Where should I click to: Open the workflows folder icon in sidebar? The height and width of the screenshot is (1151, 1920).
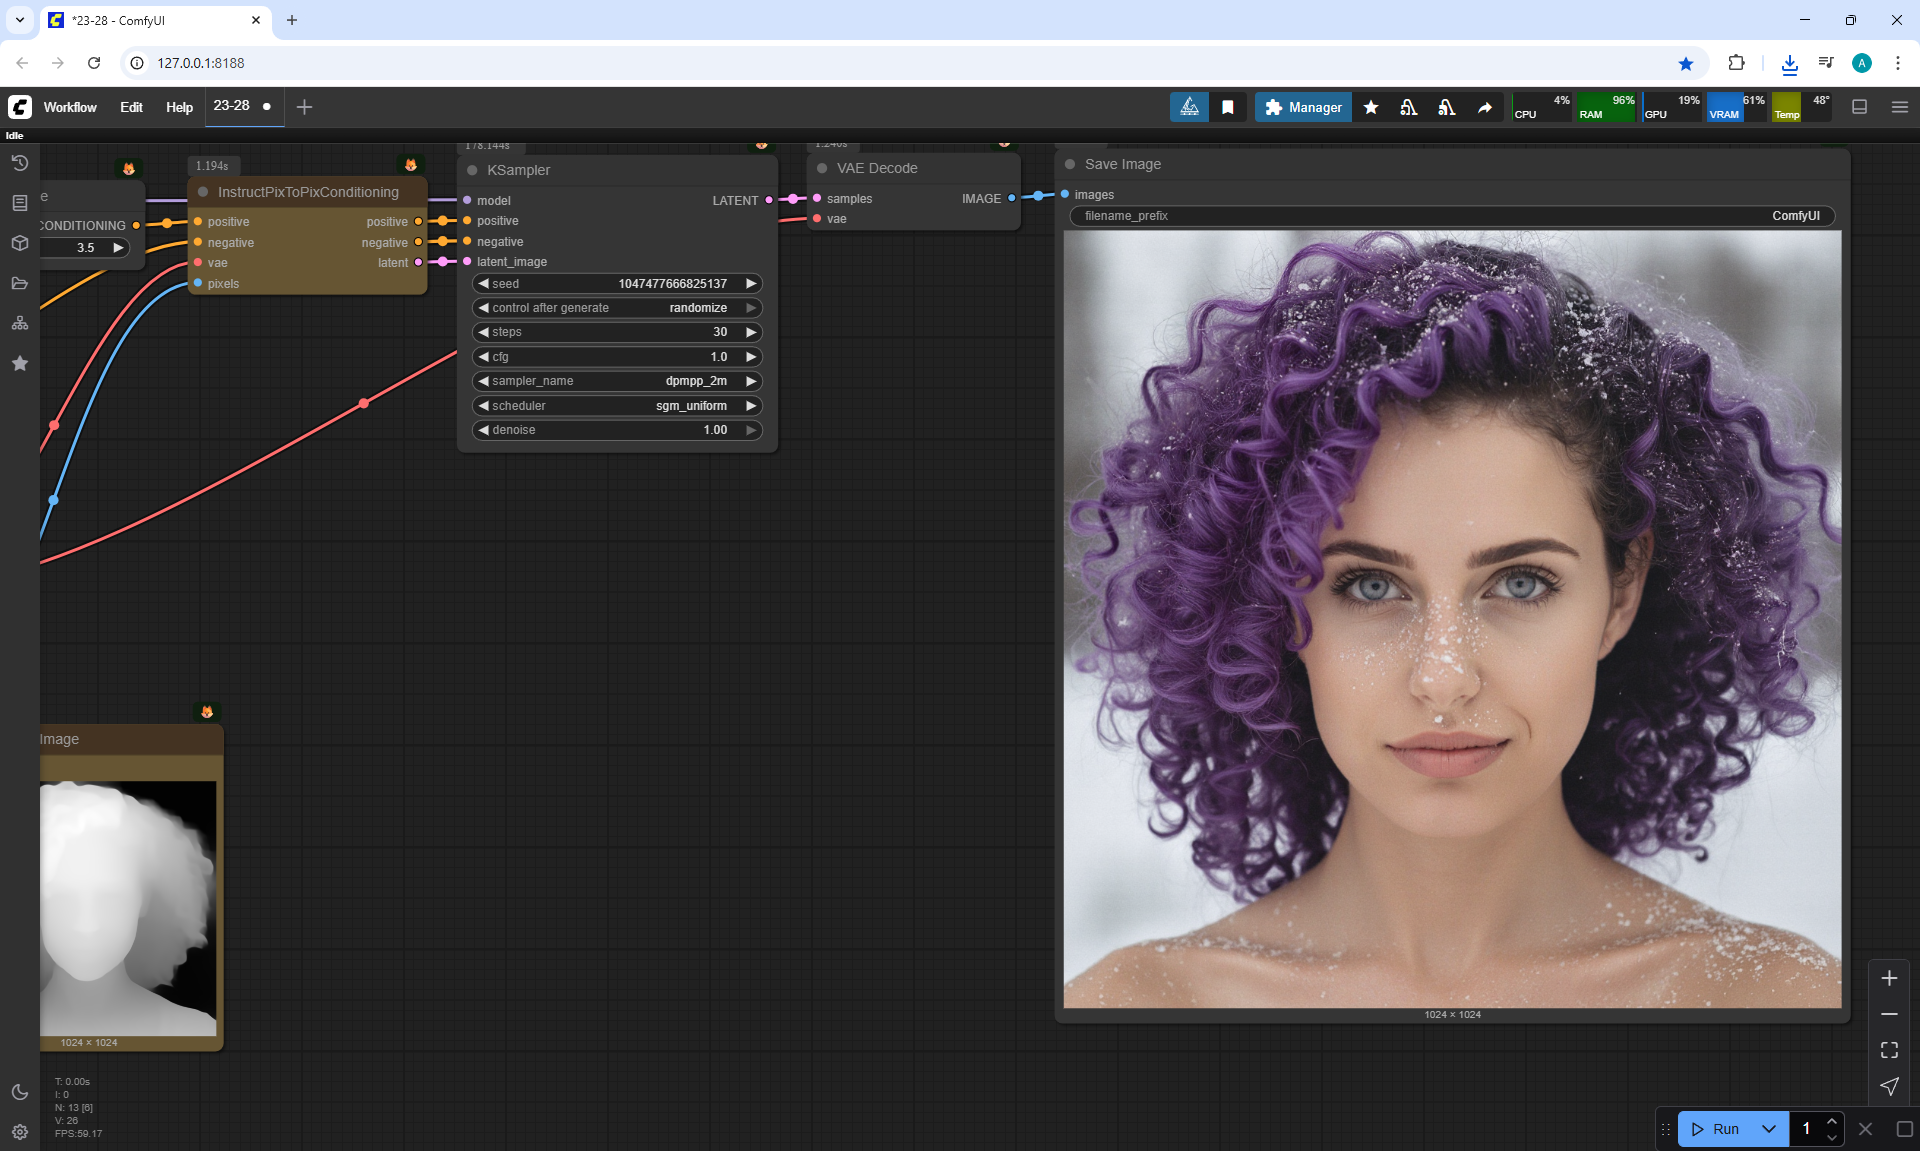(19, 283)
